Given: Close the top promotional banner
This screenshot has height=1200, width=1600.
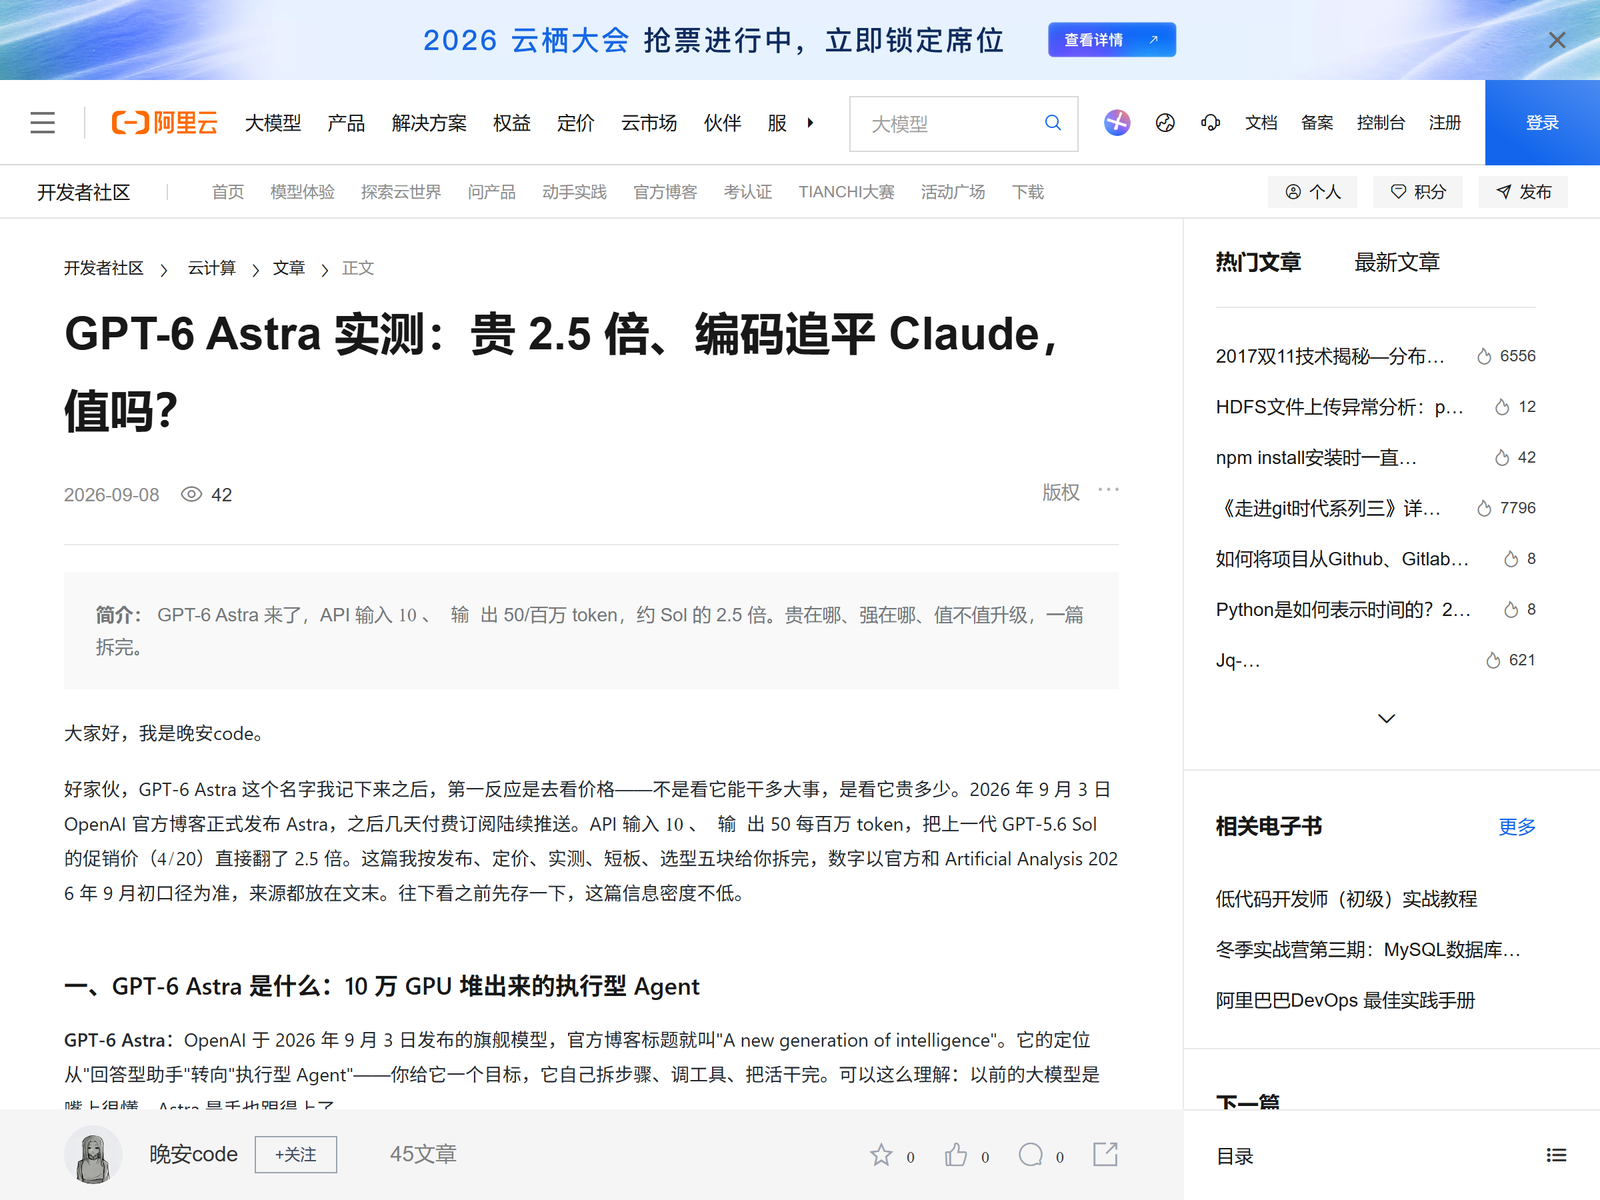Looking at the screenshot, I should 1557,40.
